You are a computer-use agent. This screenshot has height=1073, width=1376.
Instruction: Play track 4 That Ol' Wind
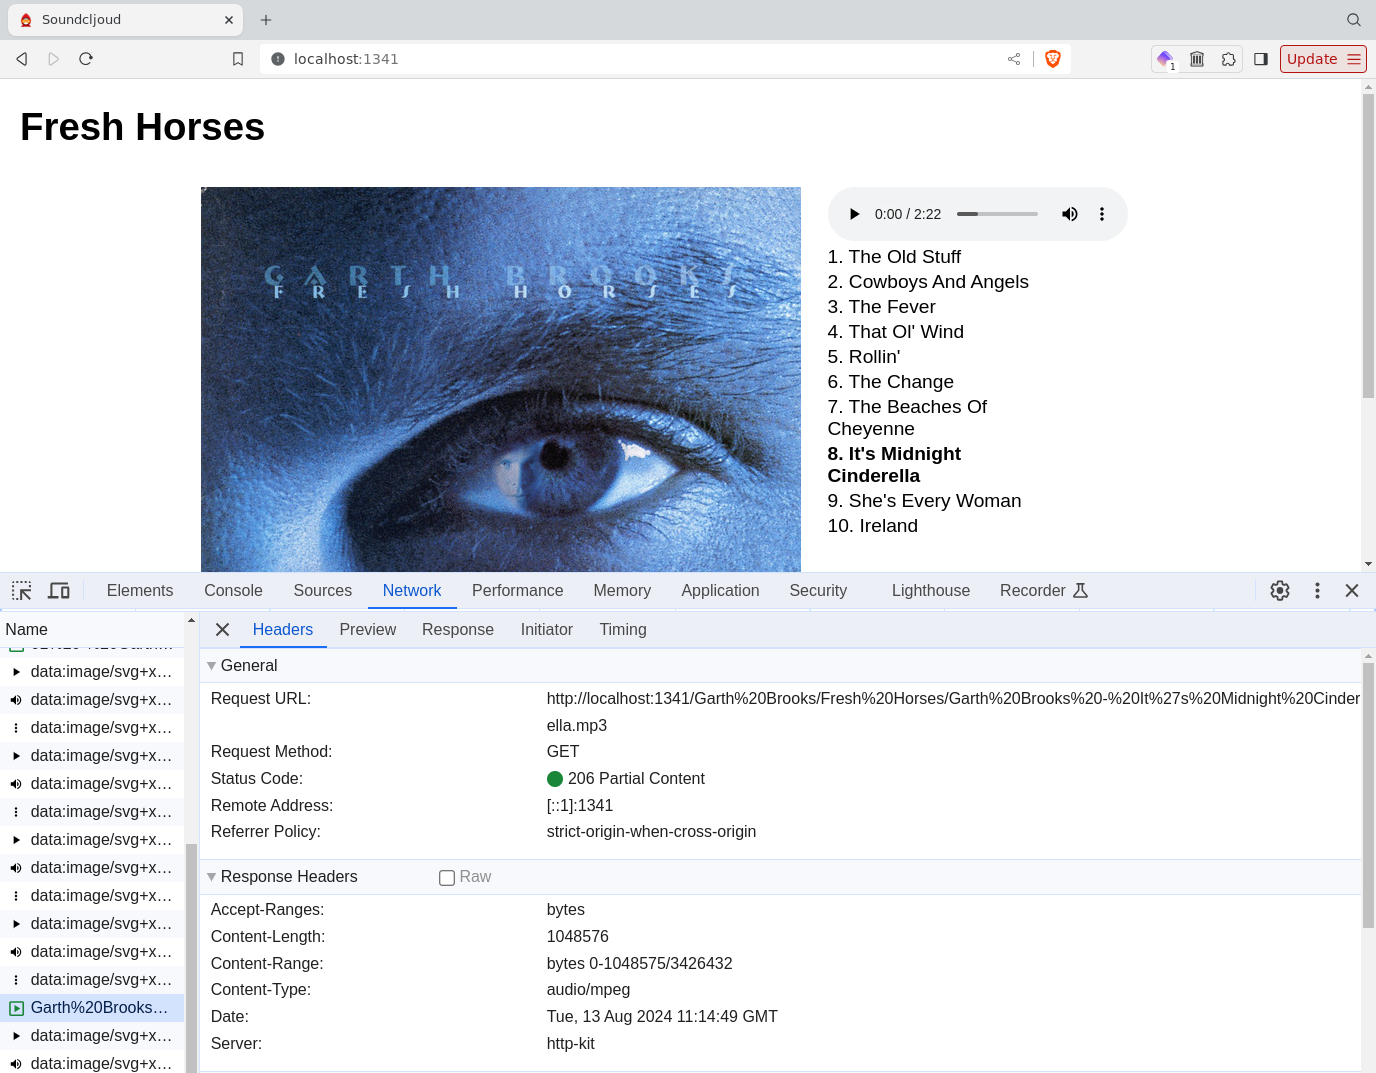895,332
